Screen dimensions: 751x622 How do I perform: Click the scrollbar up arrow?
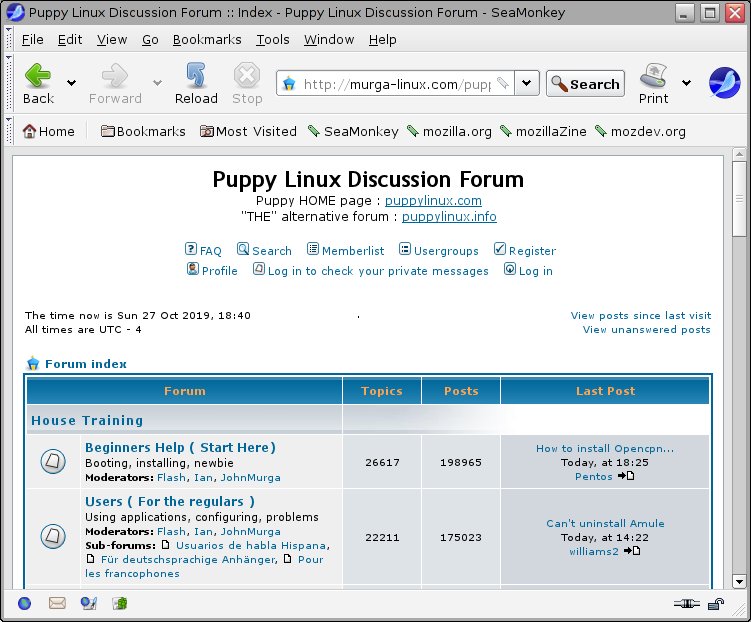tap(739, 154)
